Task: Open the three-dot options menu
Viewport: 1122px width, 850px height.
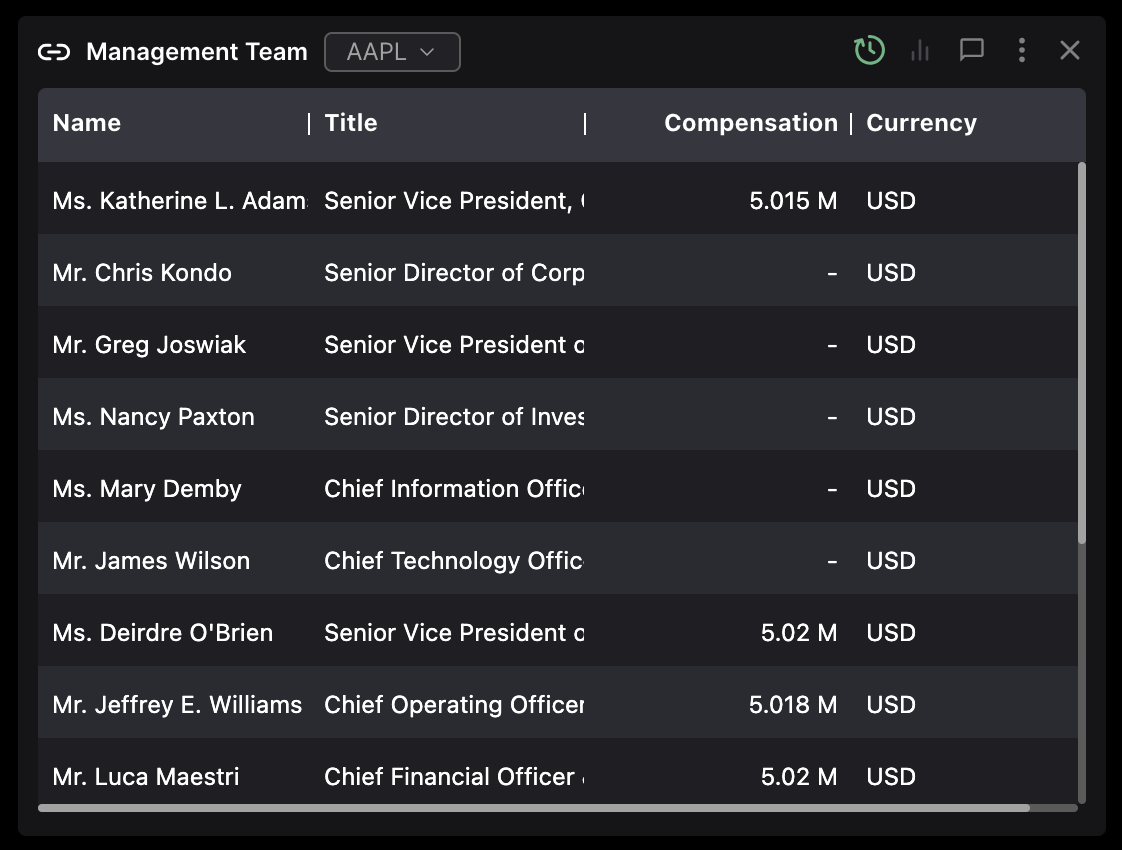Action: pos(1021,50)
